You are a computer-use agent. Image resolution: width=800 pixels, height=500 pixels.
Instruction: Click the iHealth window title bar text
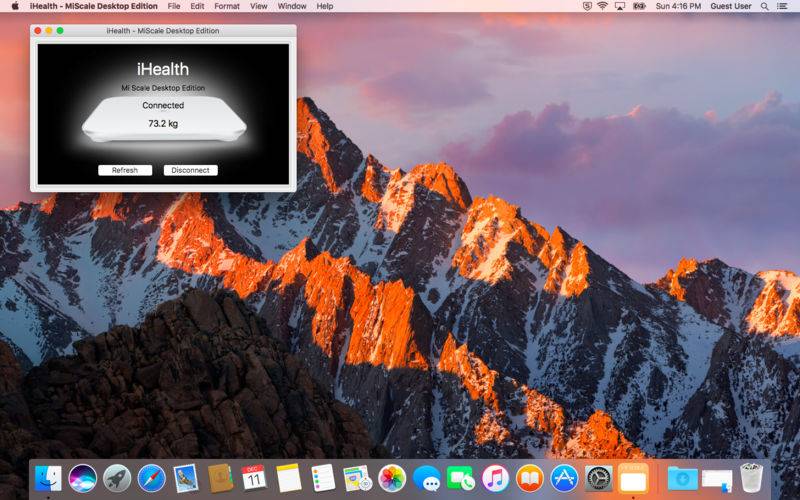click(163, 31)
